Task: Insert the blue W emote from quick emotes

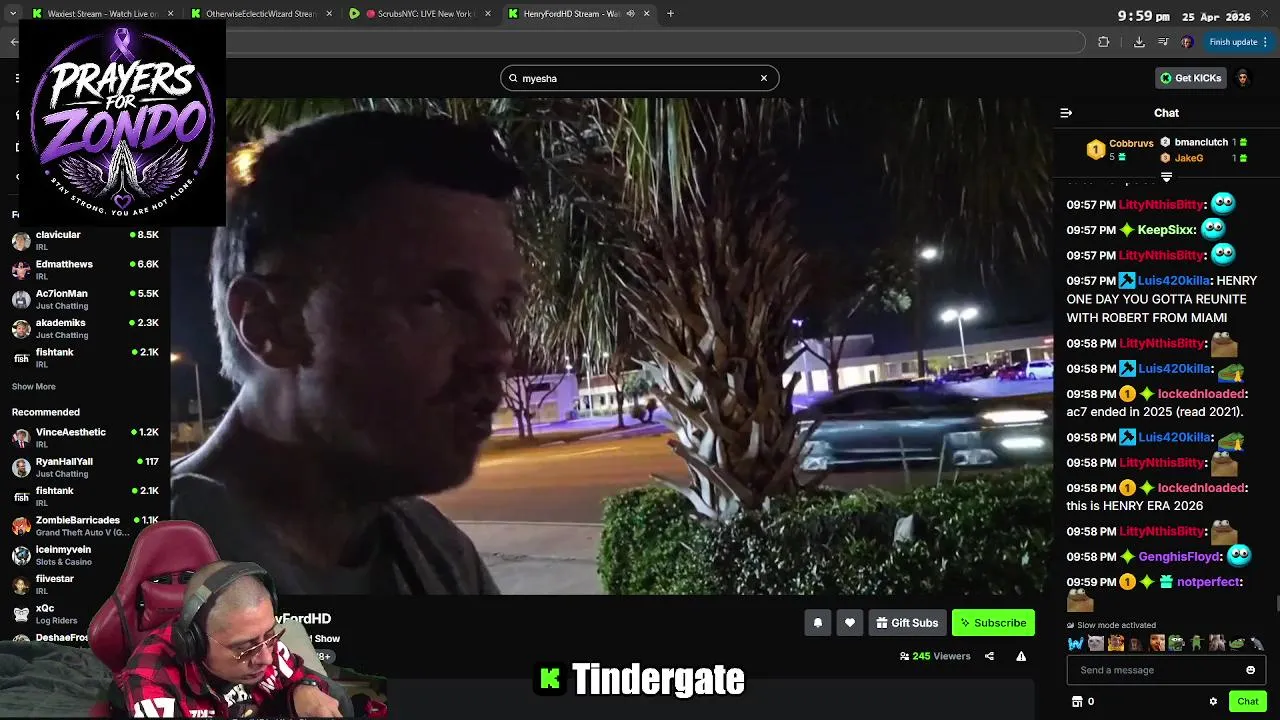Action: tap(1076, 643)
